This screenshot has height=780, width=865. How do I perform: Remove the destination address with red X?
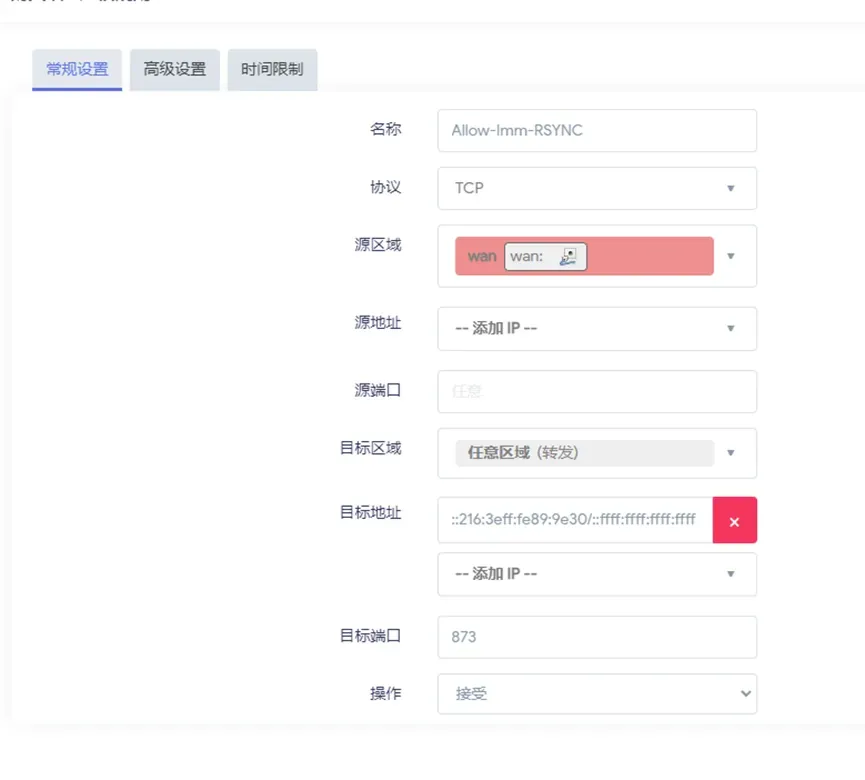[734, 520]
